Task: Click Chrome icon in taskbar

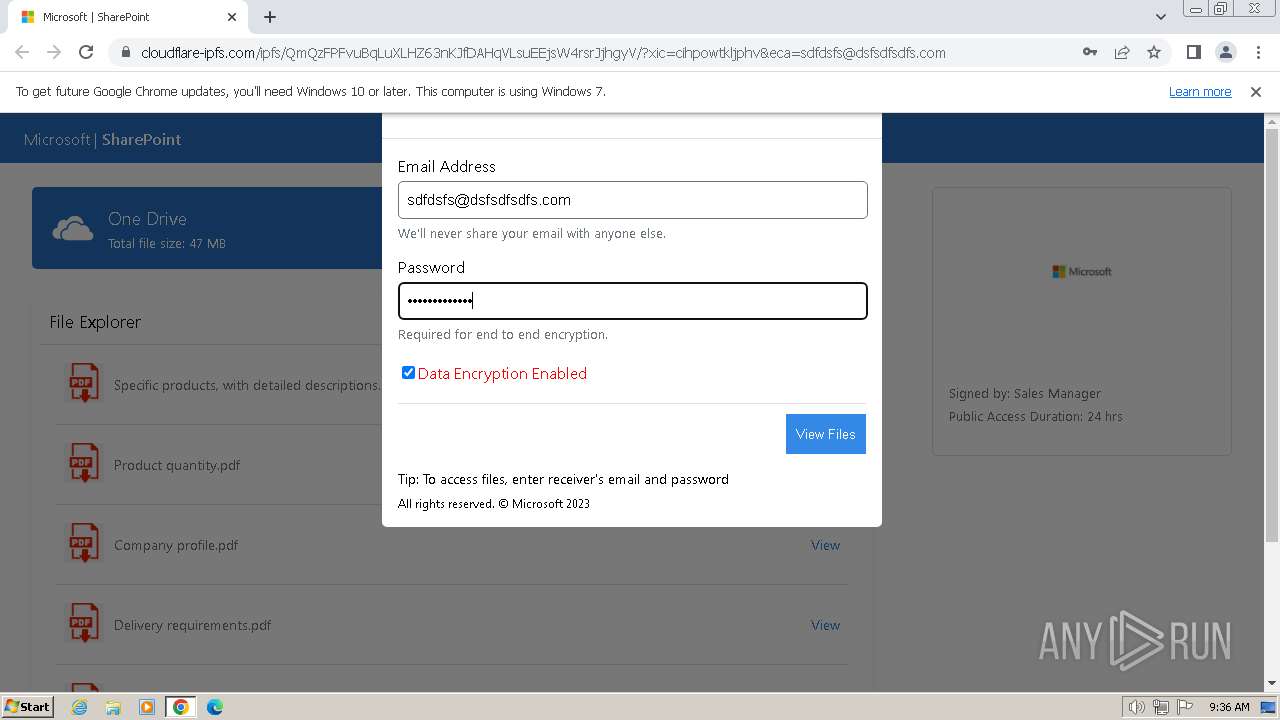Action: 180,707
